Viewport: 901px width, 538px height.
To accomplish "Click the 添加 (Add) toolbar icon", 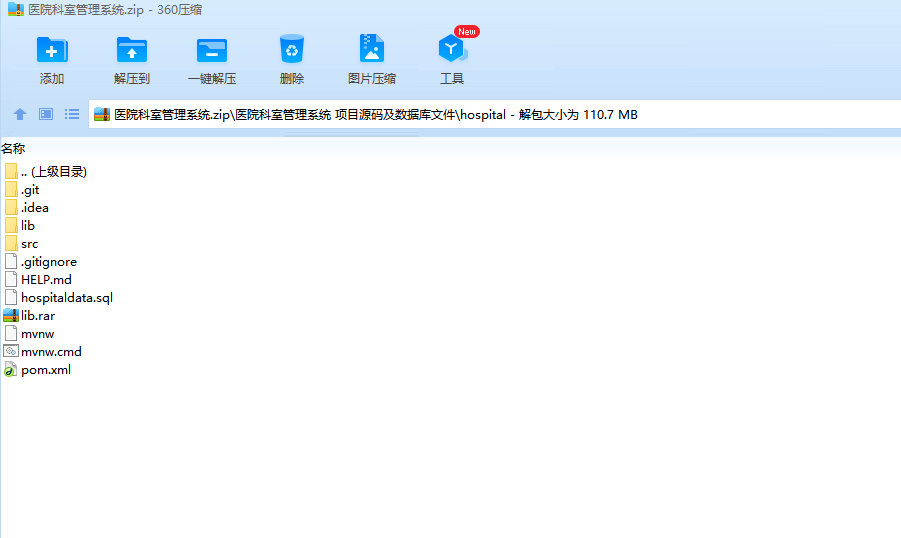I will 52,50.
